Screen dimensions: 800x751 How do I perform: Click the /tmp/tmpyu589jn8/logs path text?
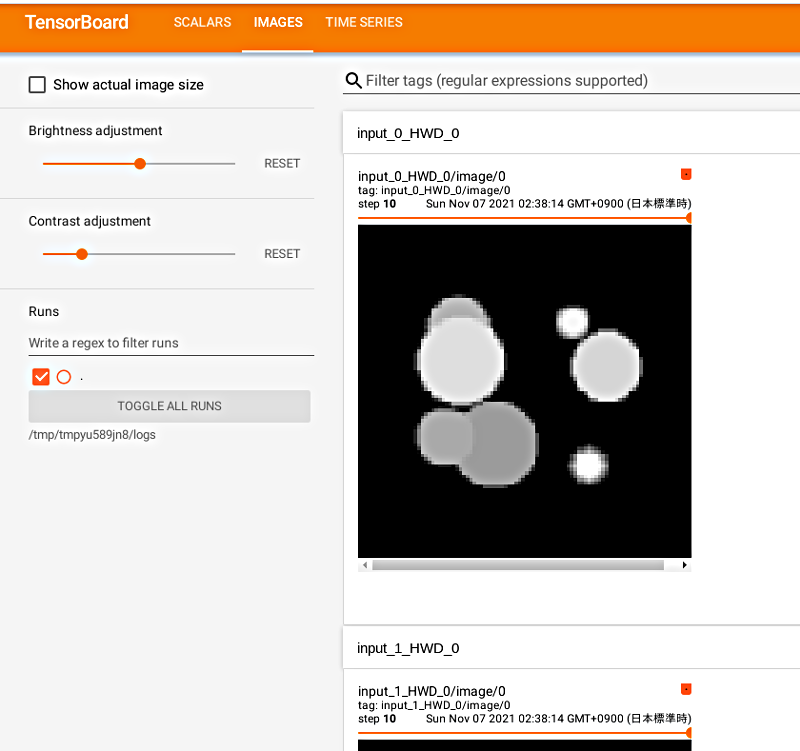(x=92, y=435)
